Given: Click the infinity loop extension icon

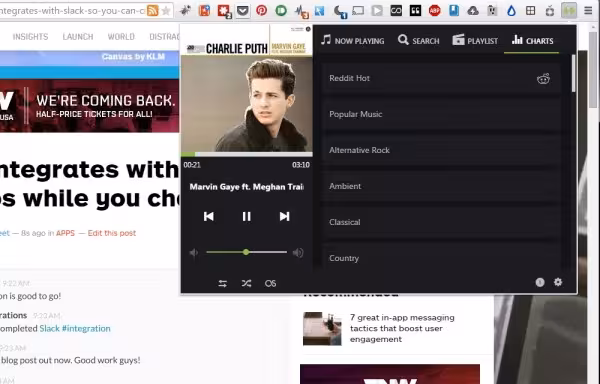Looking at the screenshot, I should [396, 10].
